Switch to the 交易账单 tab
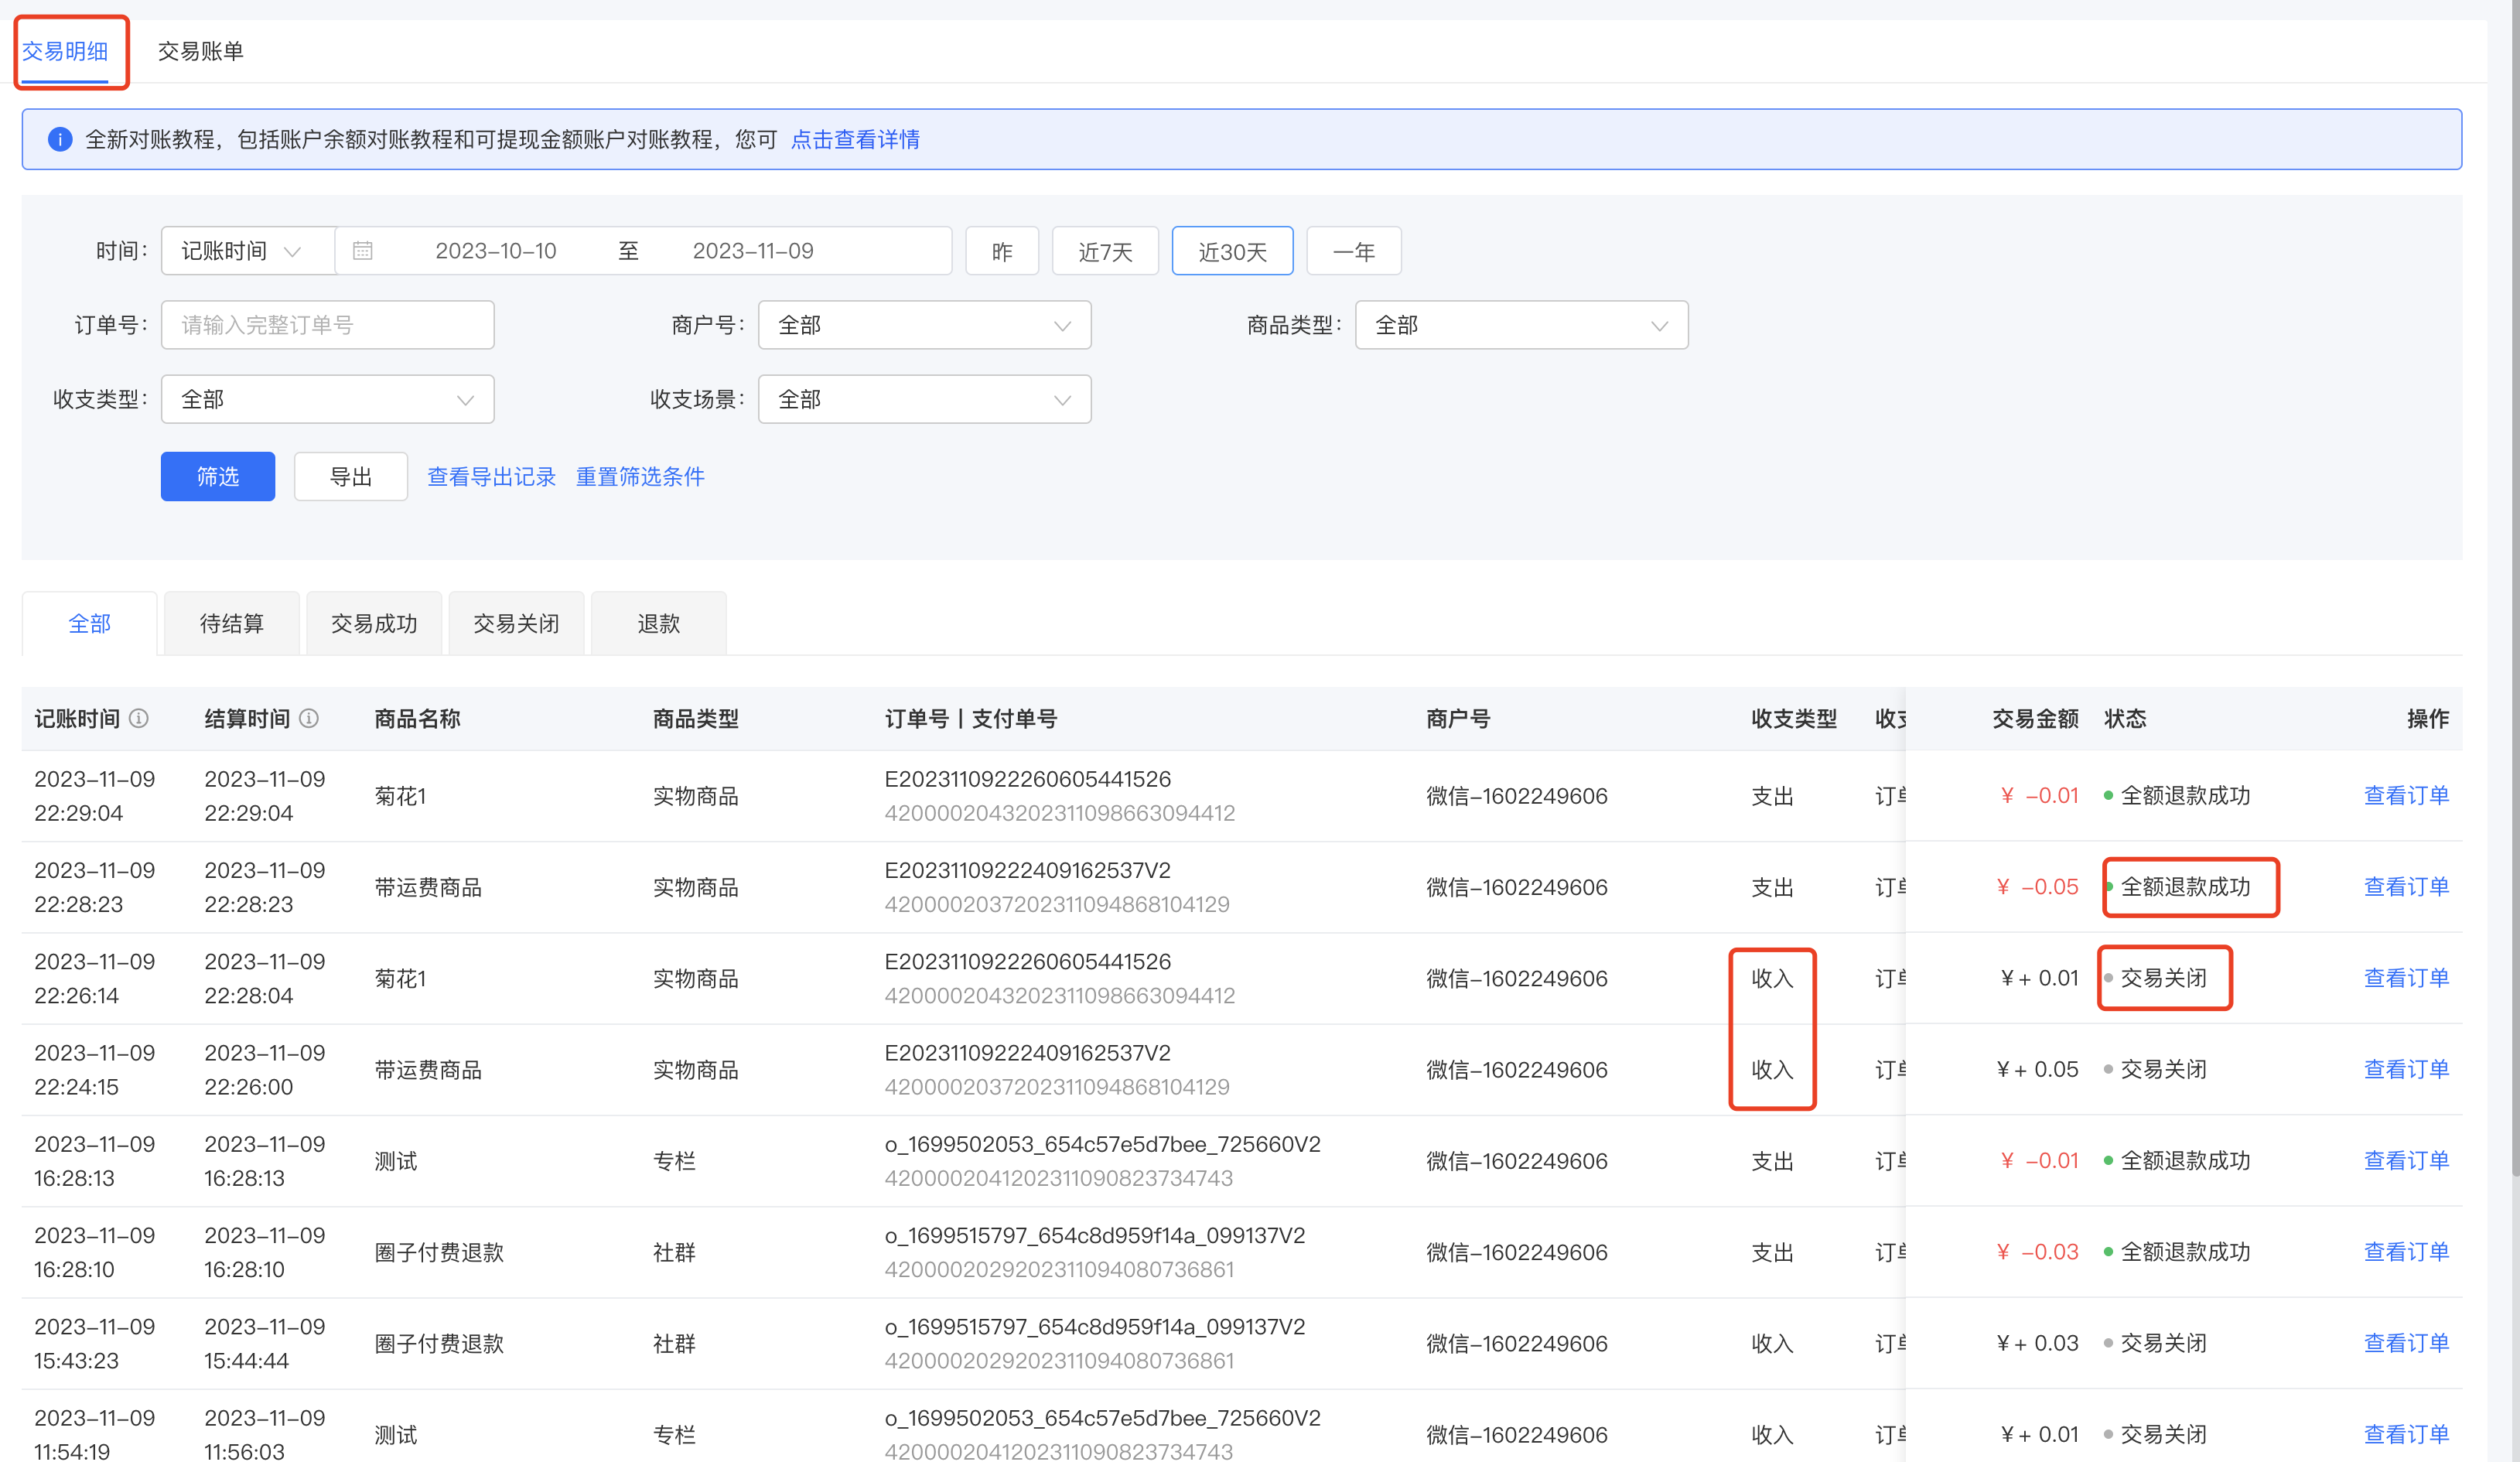 pos(200,51)
